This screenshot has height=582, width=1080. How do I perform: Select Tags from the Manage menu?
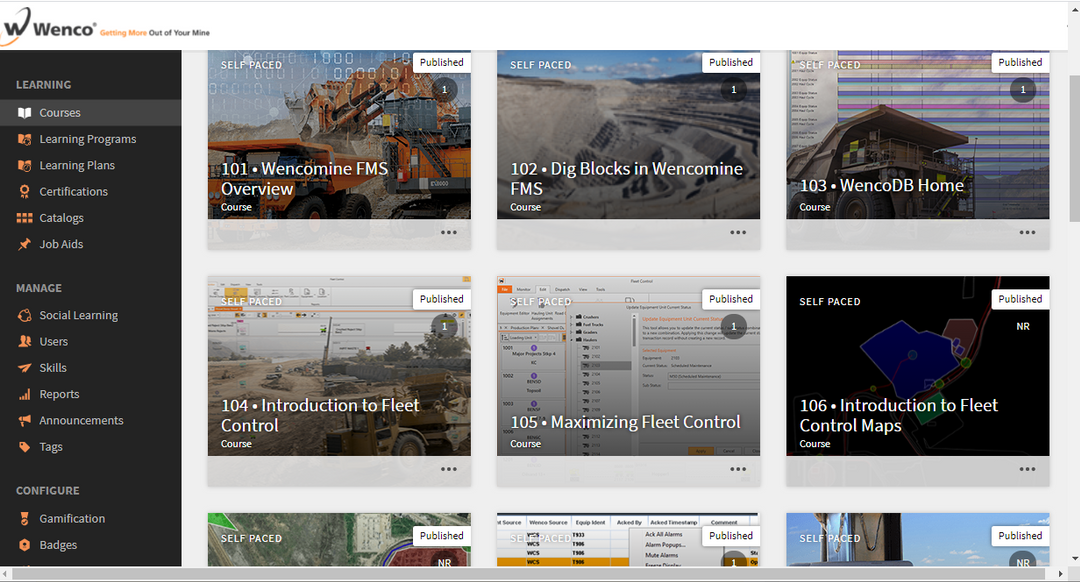click(24, 446)
